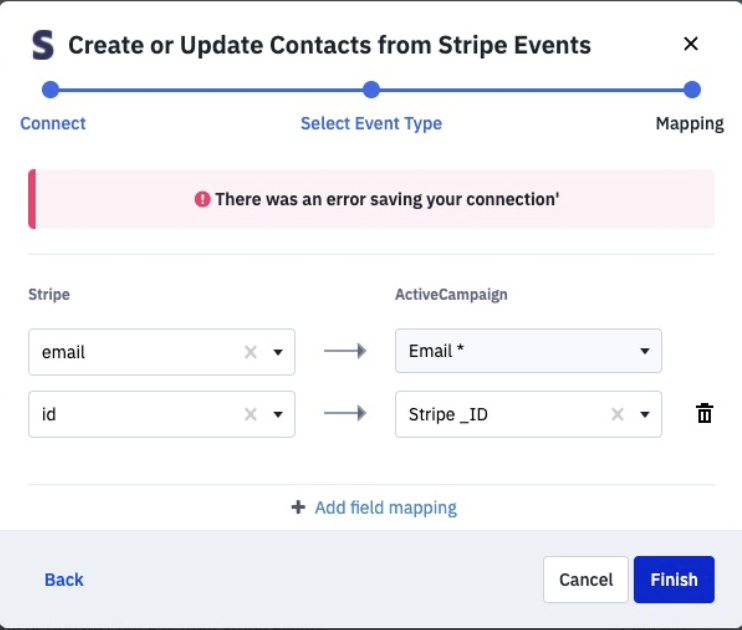Click the Add field mapping link
This screenshot has height=630, width=742.
[x=385, y=507]
